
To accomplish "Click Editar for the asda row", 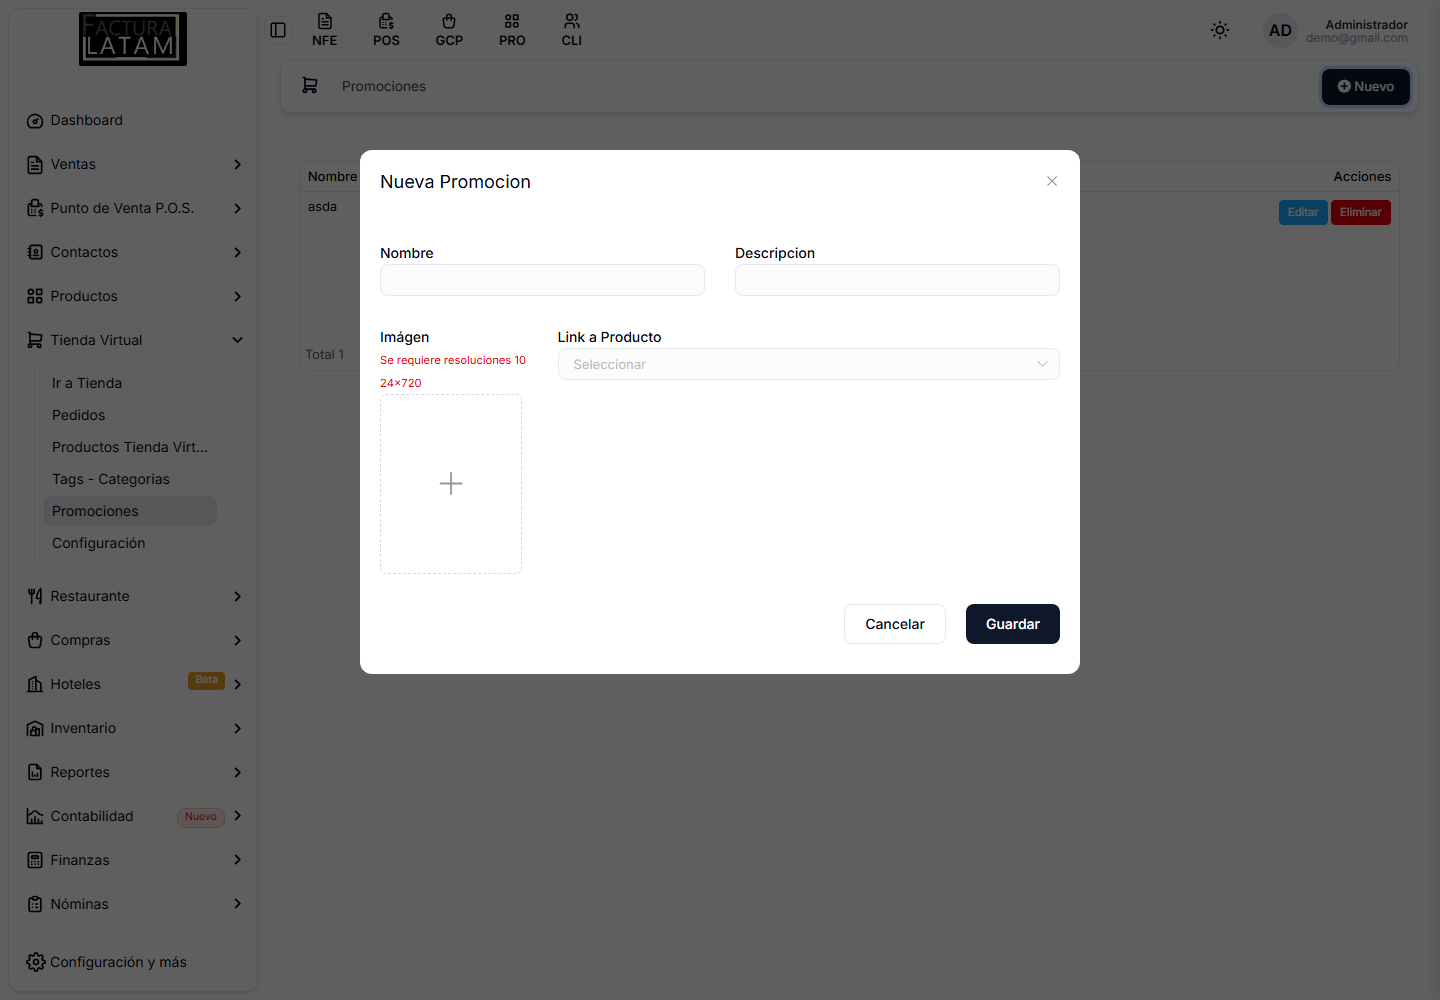I will point(1303,212).
